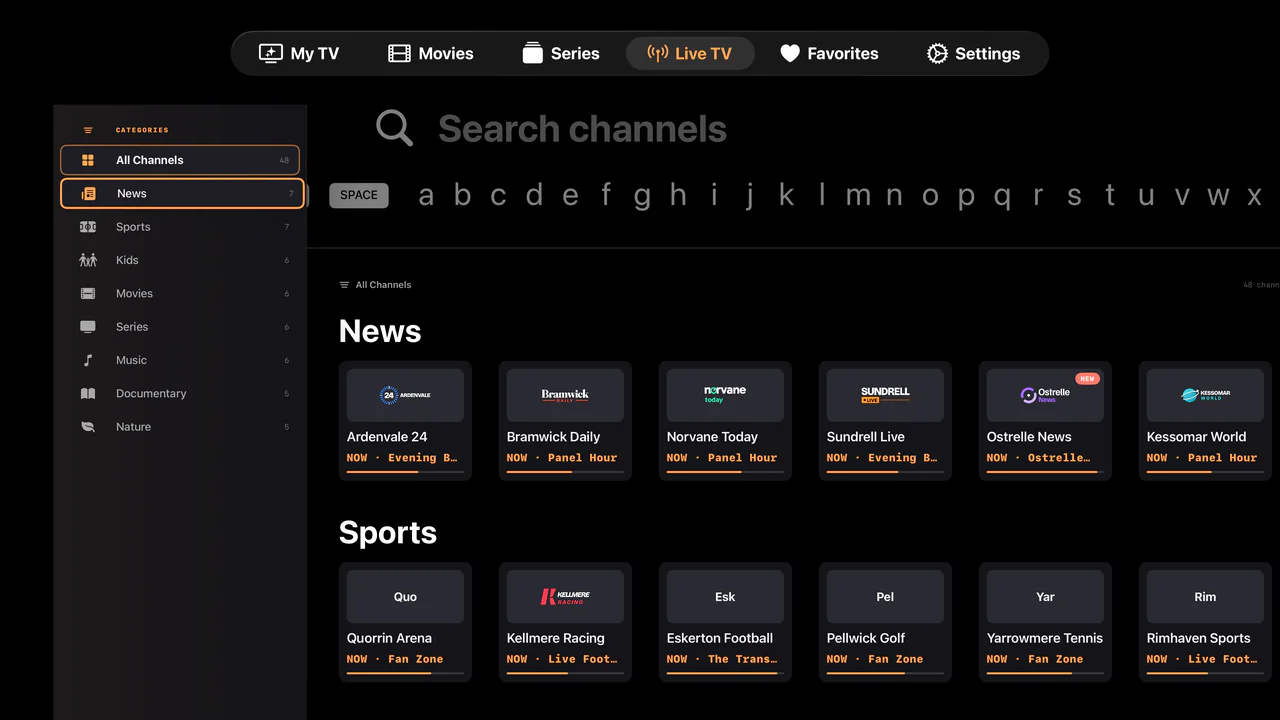Open the Sundrell Live channel logo
This screenshot has width=1280, height=720.
[885, 394]
